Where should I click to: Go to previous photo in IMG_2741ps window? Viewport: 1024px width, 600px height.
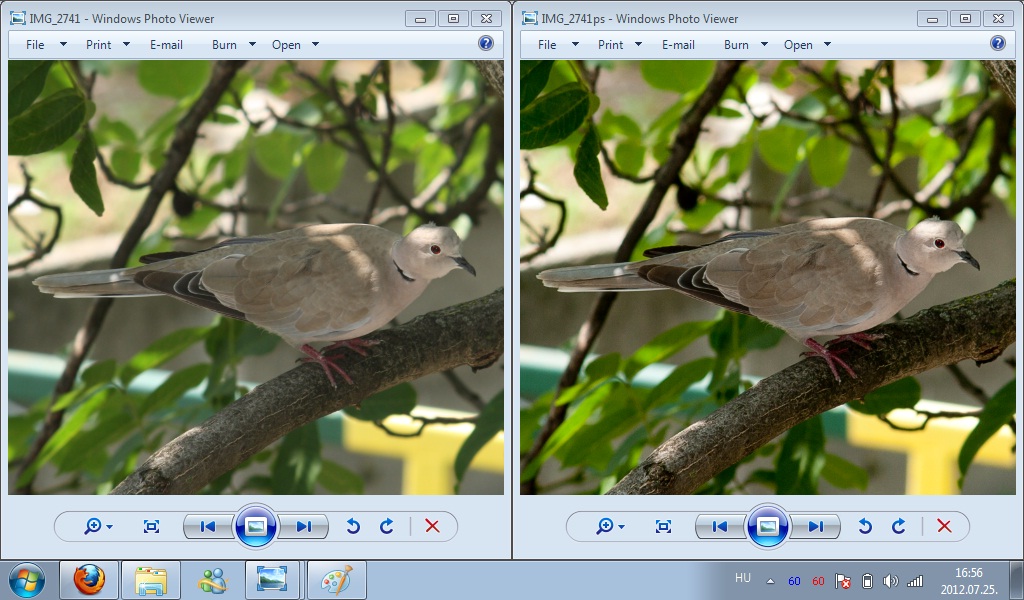pos(720,526)
